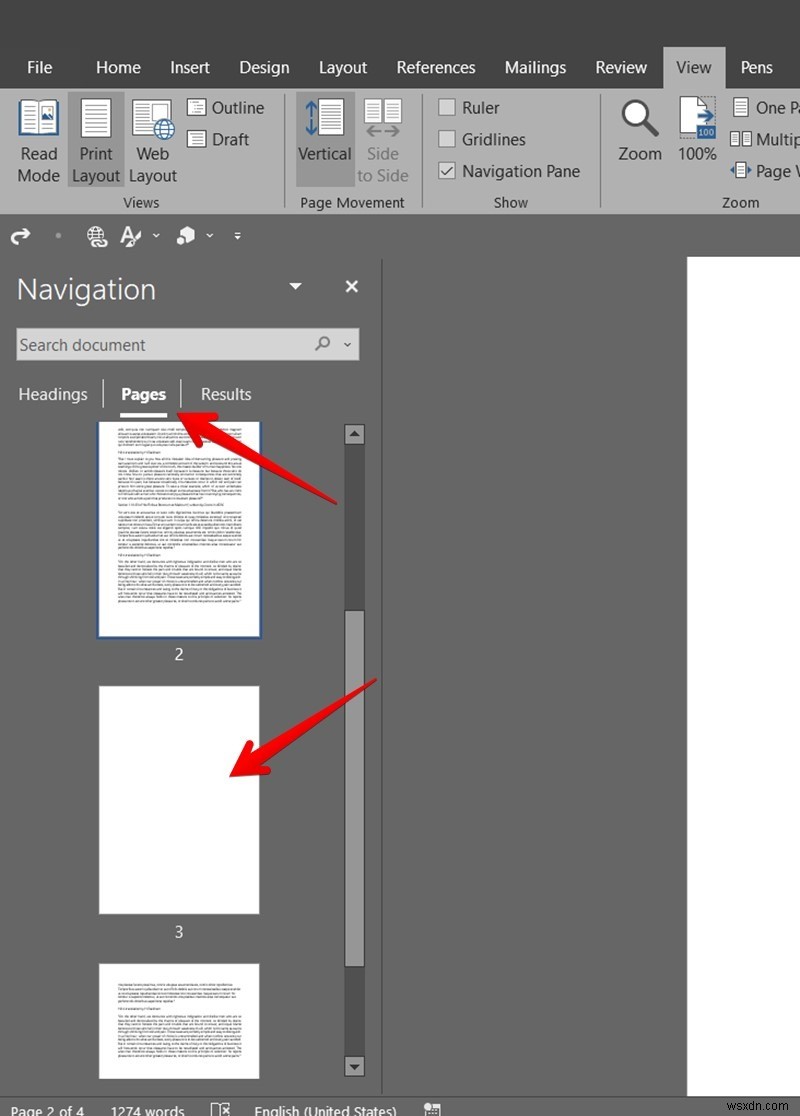Set zoom to 100%
This screenshot has height=1116, width=800.
696,130
